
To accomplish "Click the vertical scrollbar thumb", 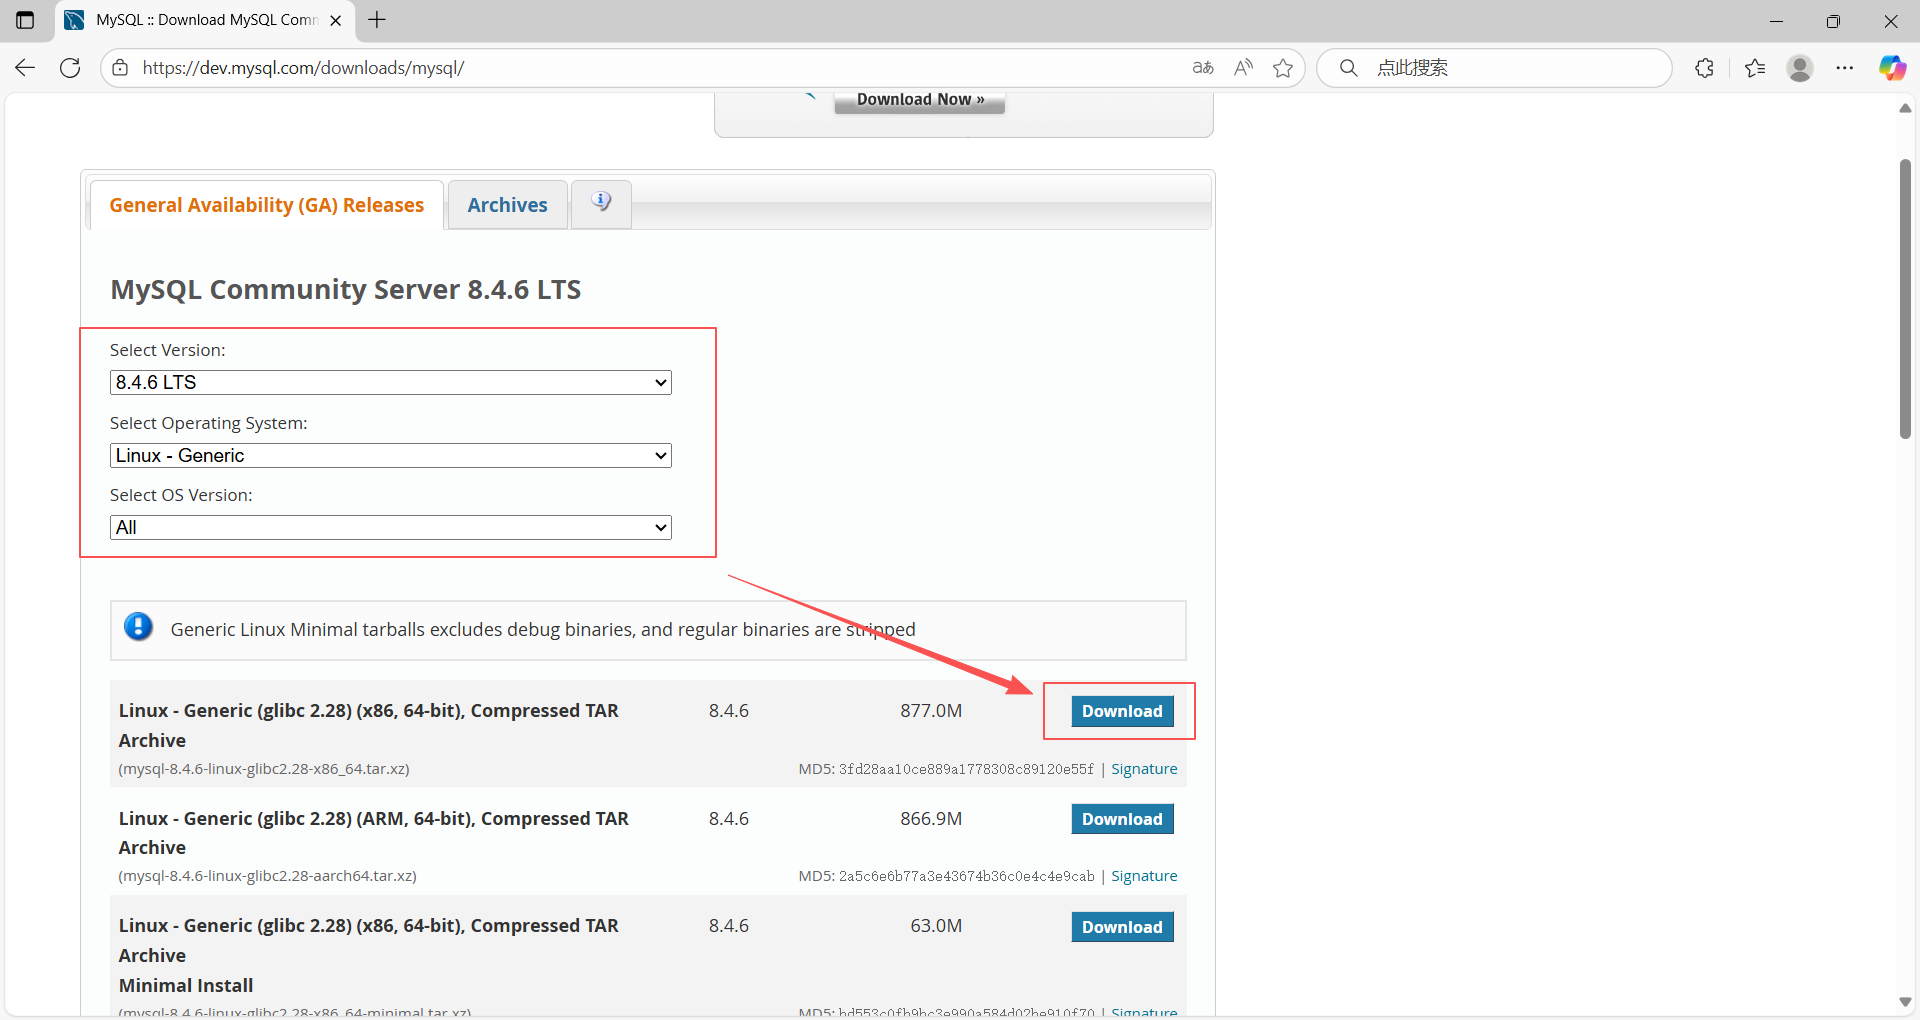I will click(1905, 298).
